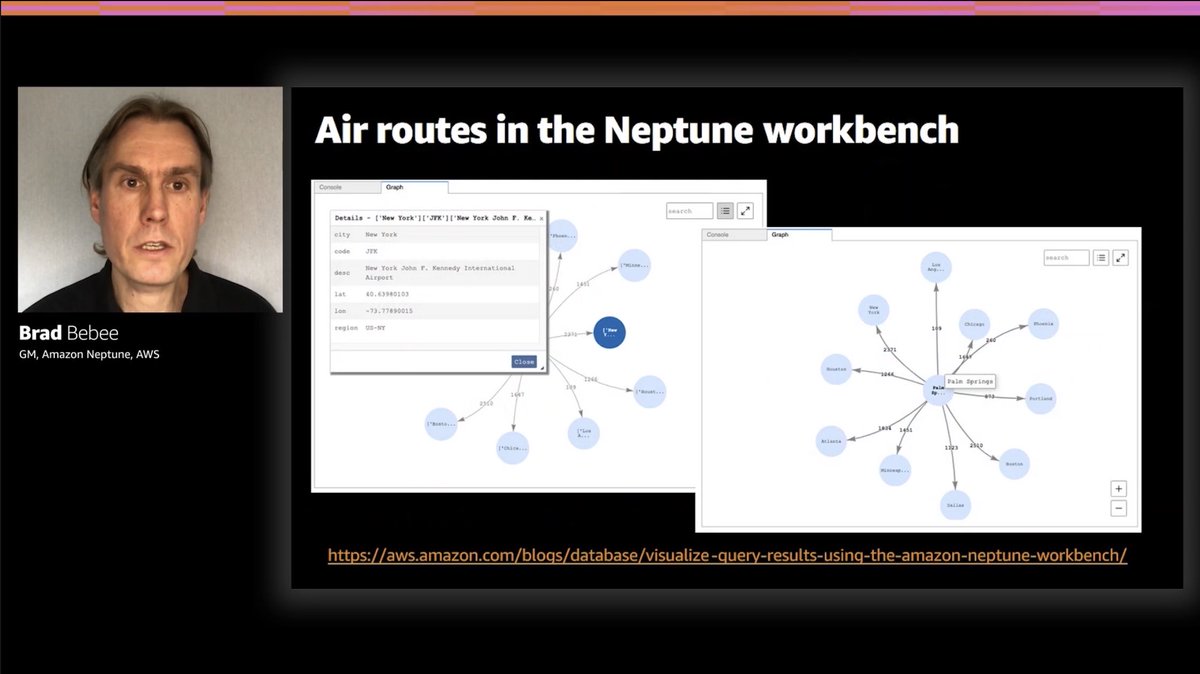
Task: Click the search field in the left graph panel
Action: [x=688, y=210]
